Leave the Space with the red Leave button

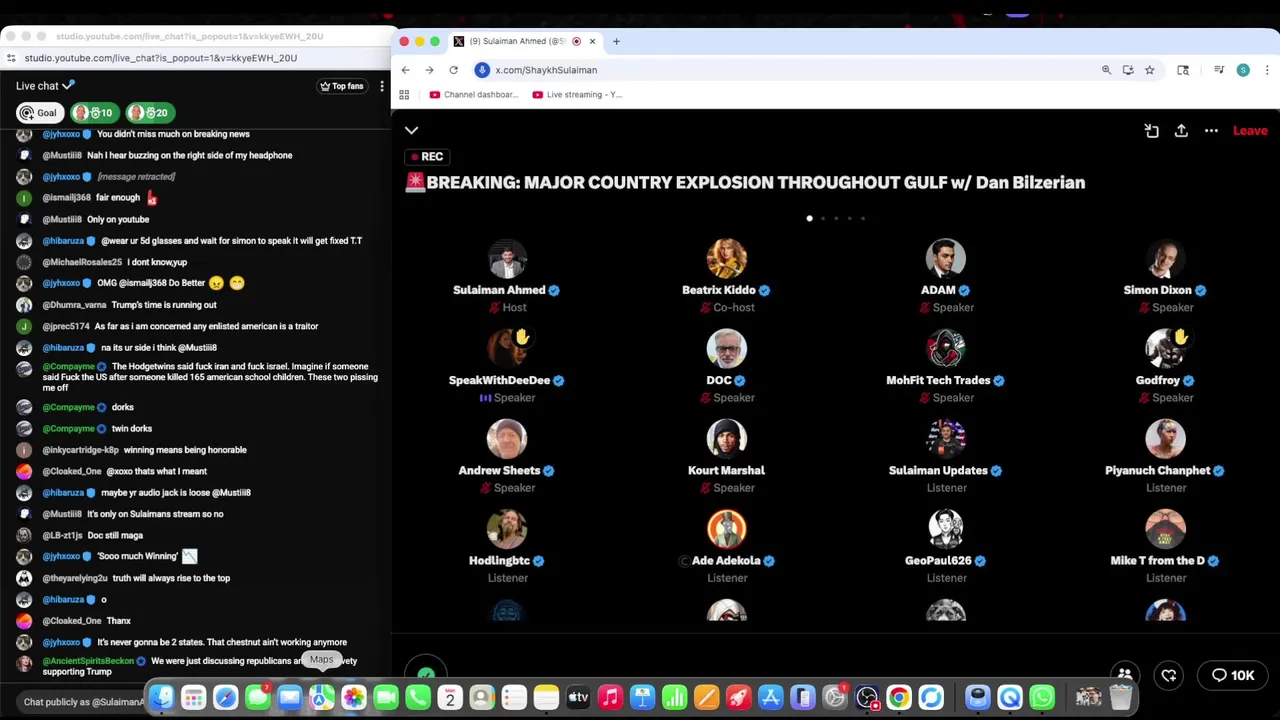[x=1250, y=131]
